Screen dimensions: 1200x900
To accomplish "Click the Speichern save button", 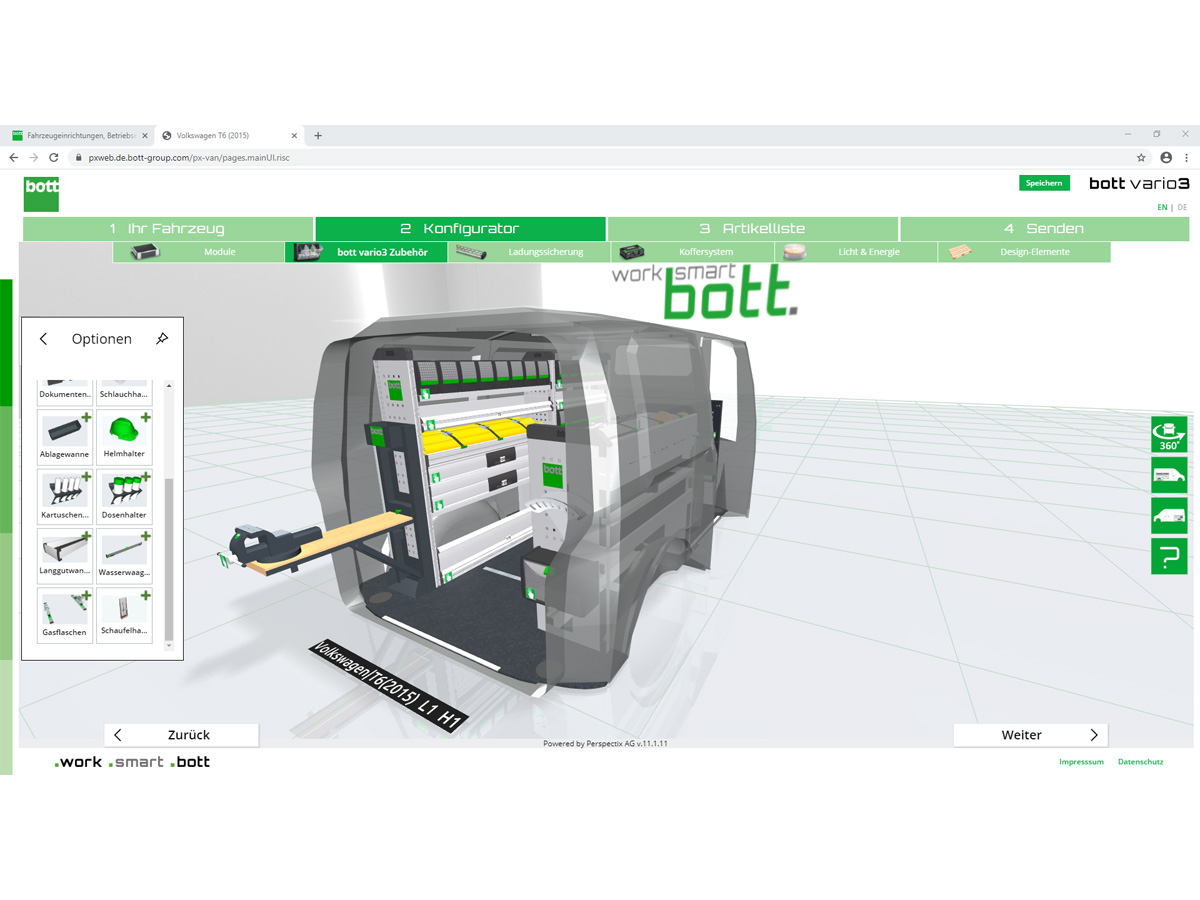I will (1044, 183).
